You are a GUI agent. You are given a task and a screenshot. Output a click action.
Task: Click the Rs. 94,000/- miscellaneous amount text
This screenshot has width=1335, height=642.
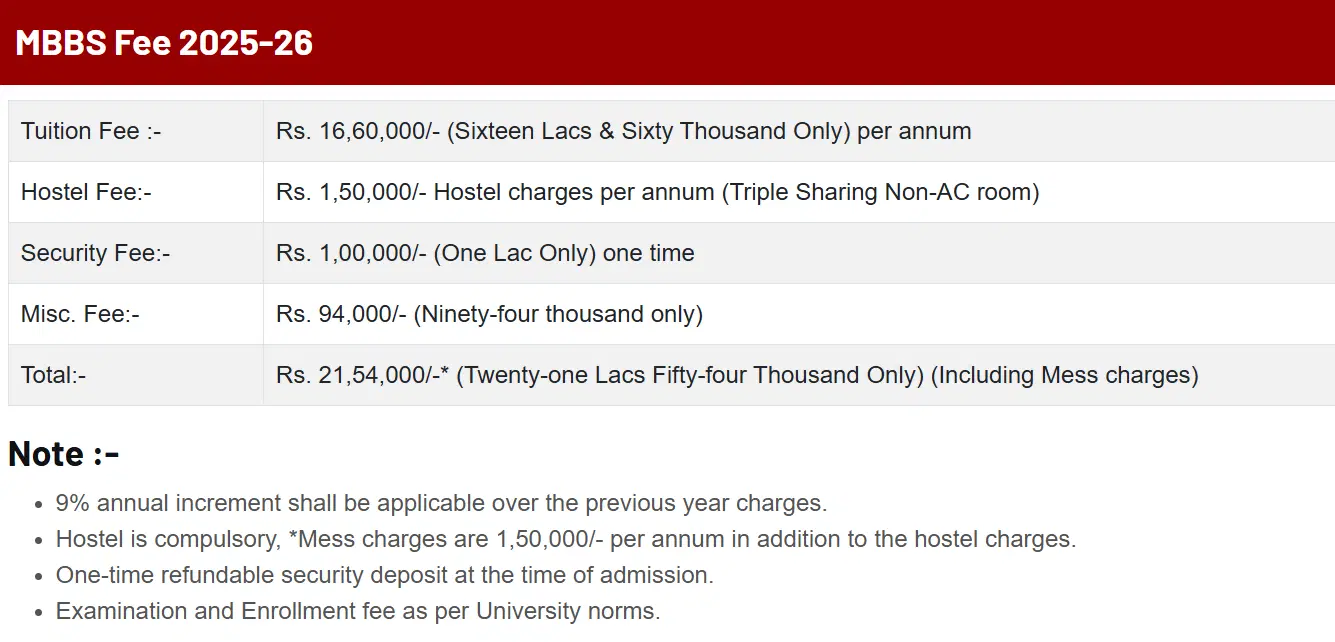click(489, 314)
